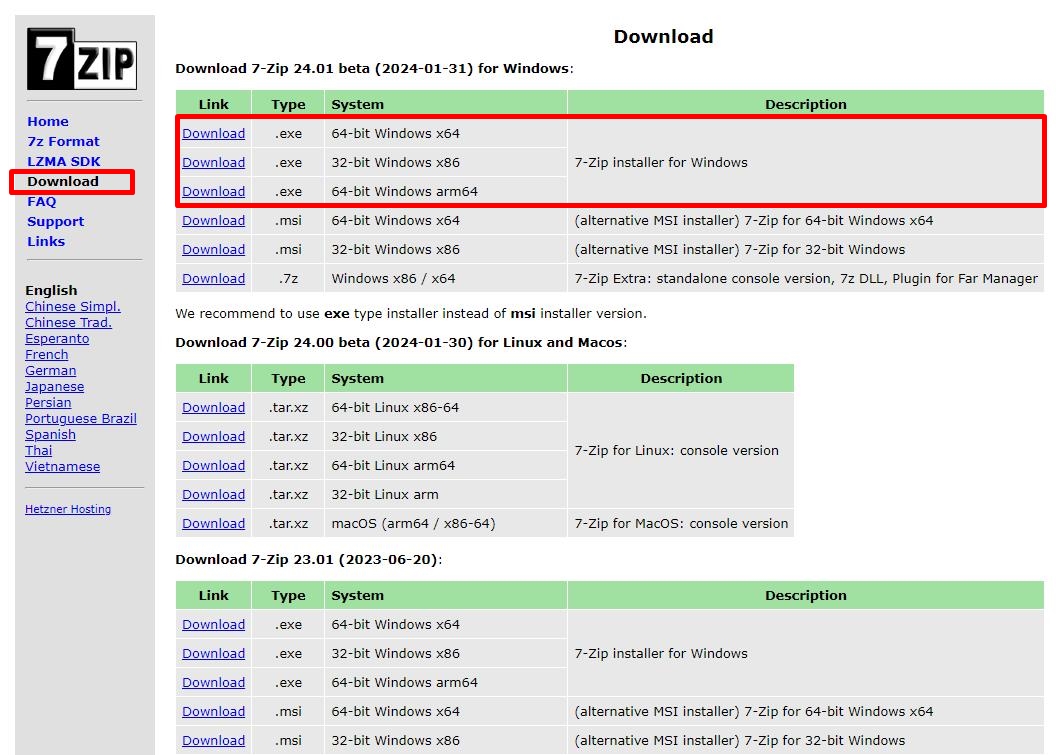Open the 7z Format page
1056x755 pixels.
[x=63, y=141]
